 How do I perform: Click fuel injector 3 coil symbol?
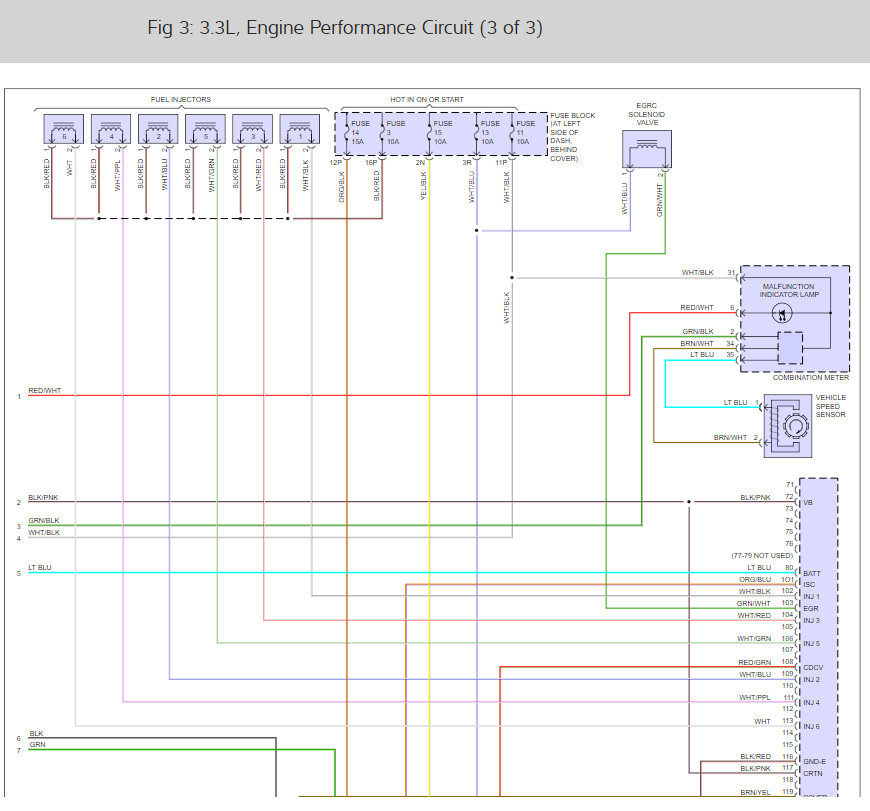[x=252, y=129]
